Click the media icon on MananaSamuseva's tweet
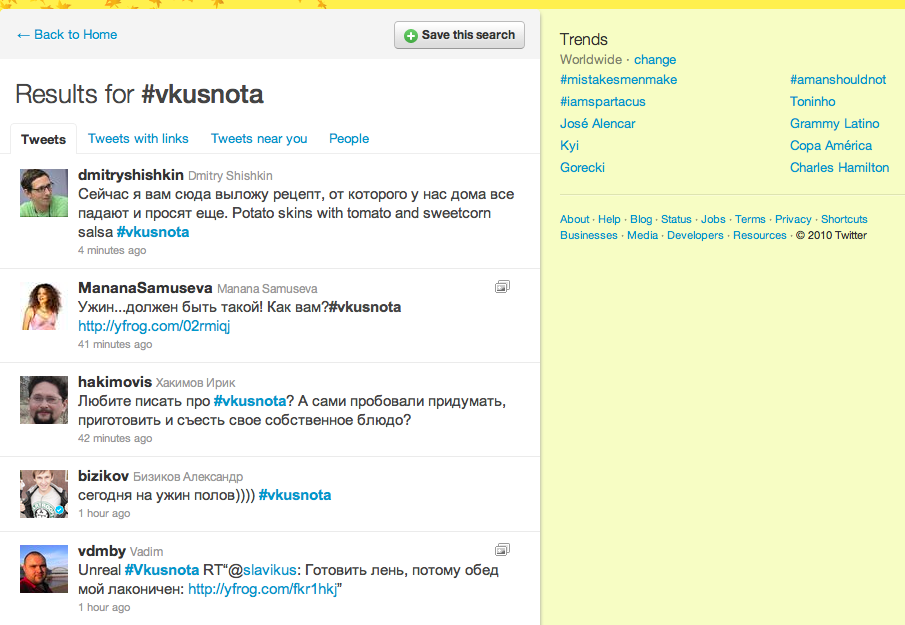905x625 pixels. pos(502,287)
